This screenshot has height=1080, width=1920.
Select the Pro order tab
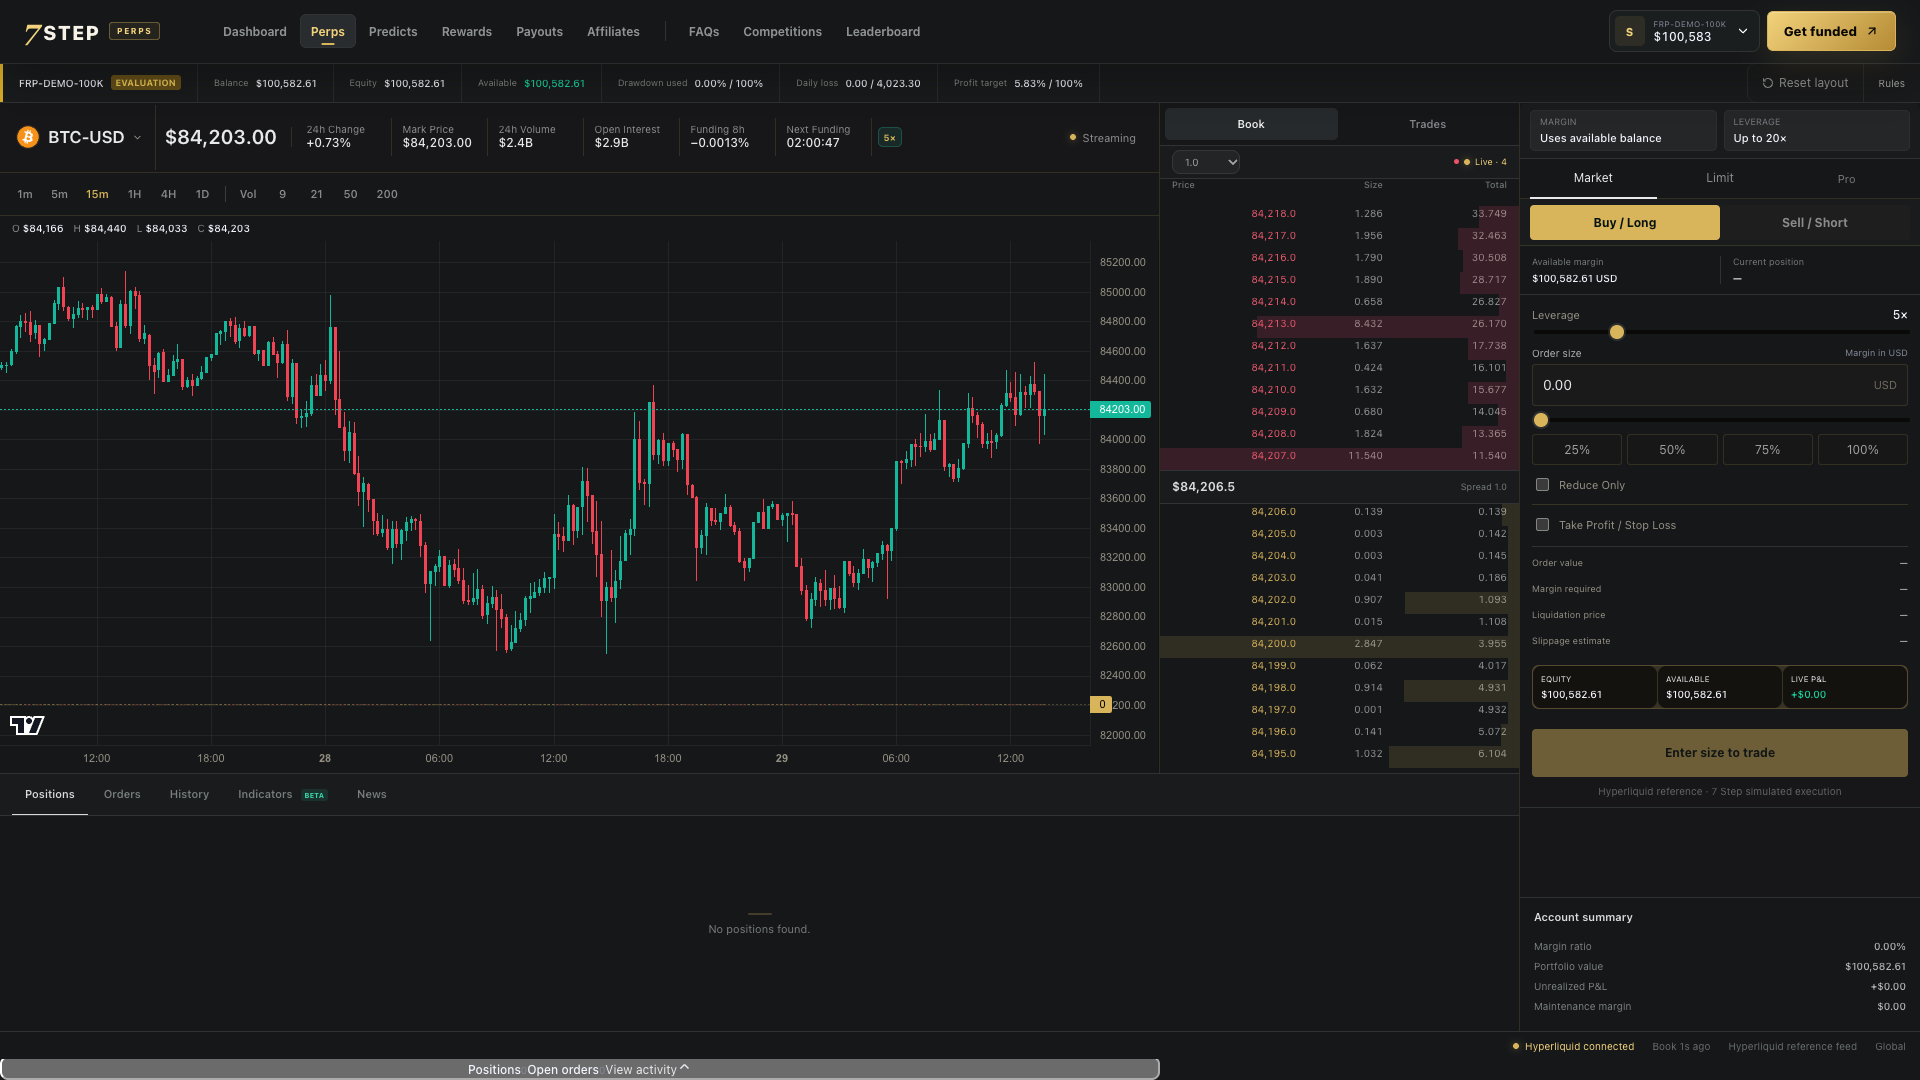(x=1846, y=179)
